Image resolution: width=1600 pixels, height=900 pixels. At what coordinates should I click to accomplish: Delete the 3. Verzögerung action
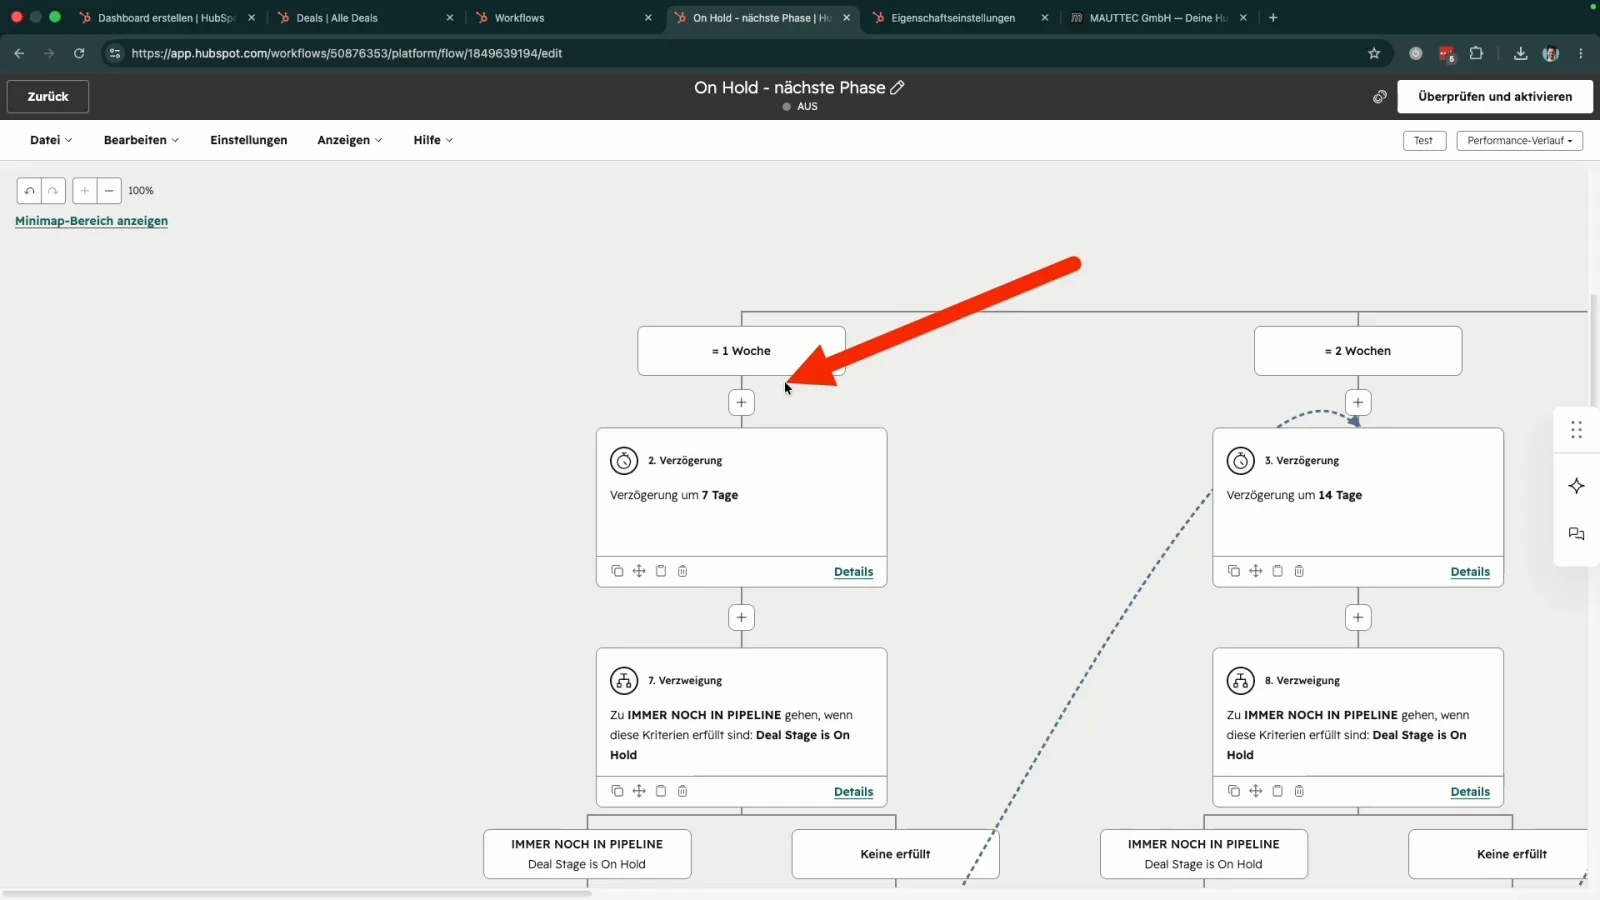1300,571
